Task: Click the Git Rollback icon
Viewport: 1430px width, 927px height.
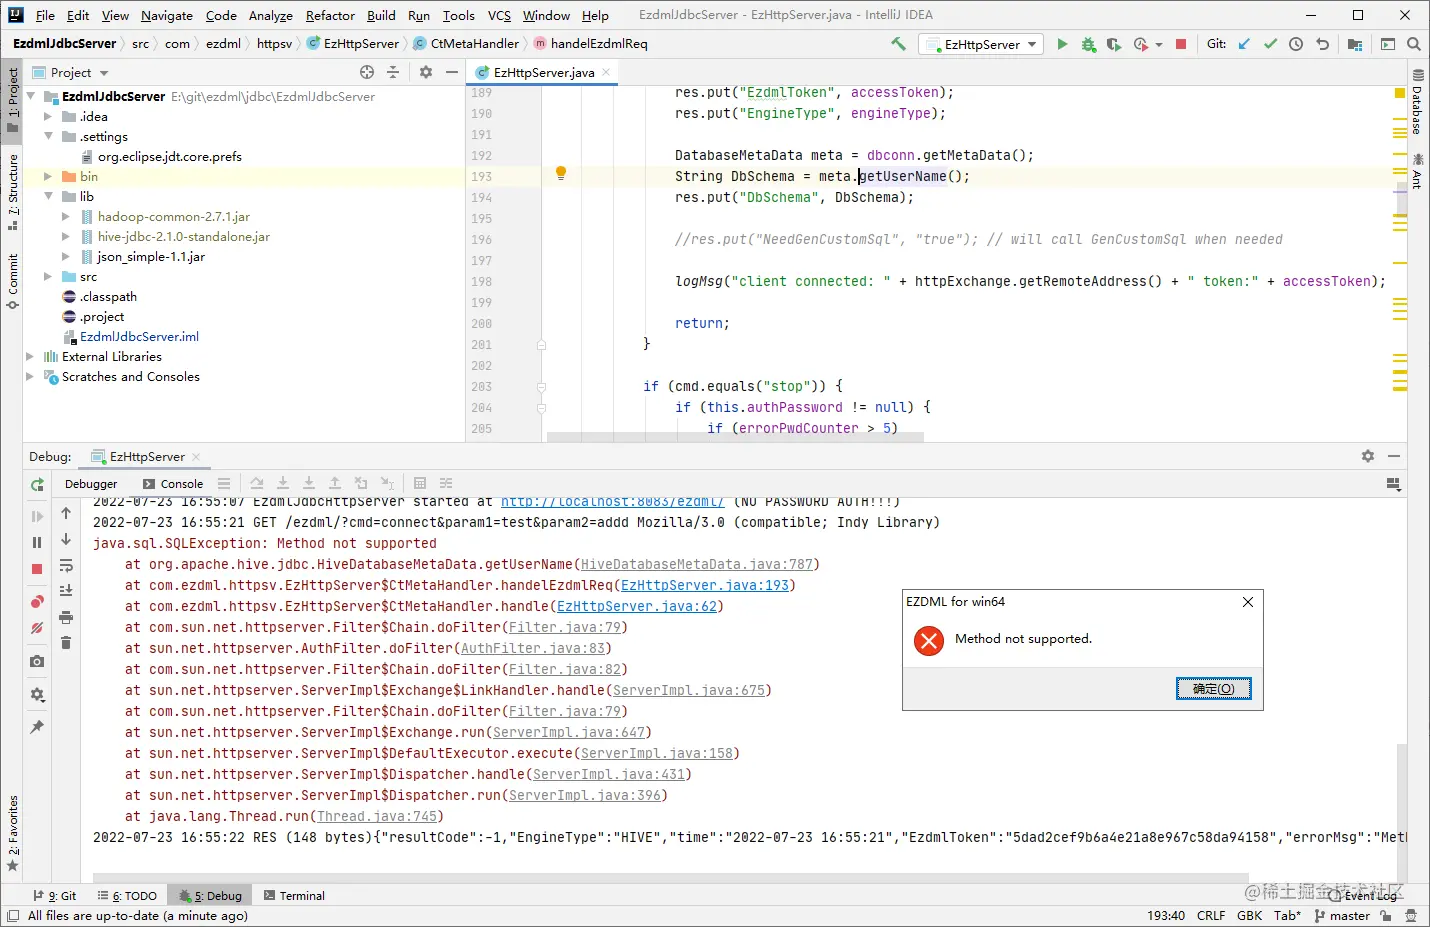Action: (1322, 44)
